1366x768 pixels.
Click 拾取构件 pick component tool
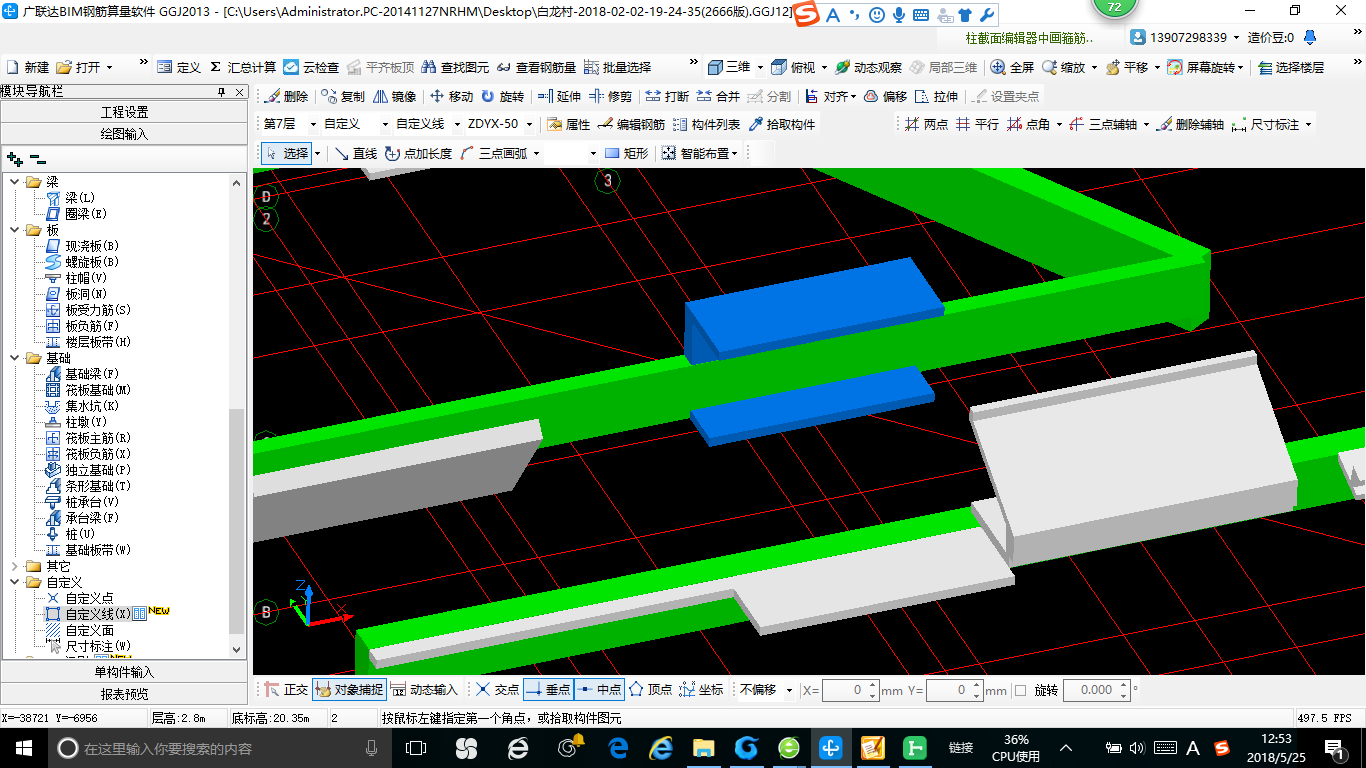coord(782,124)
